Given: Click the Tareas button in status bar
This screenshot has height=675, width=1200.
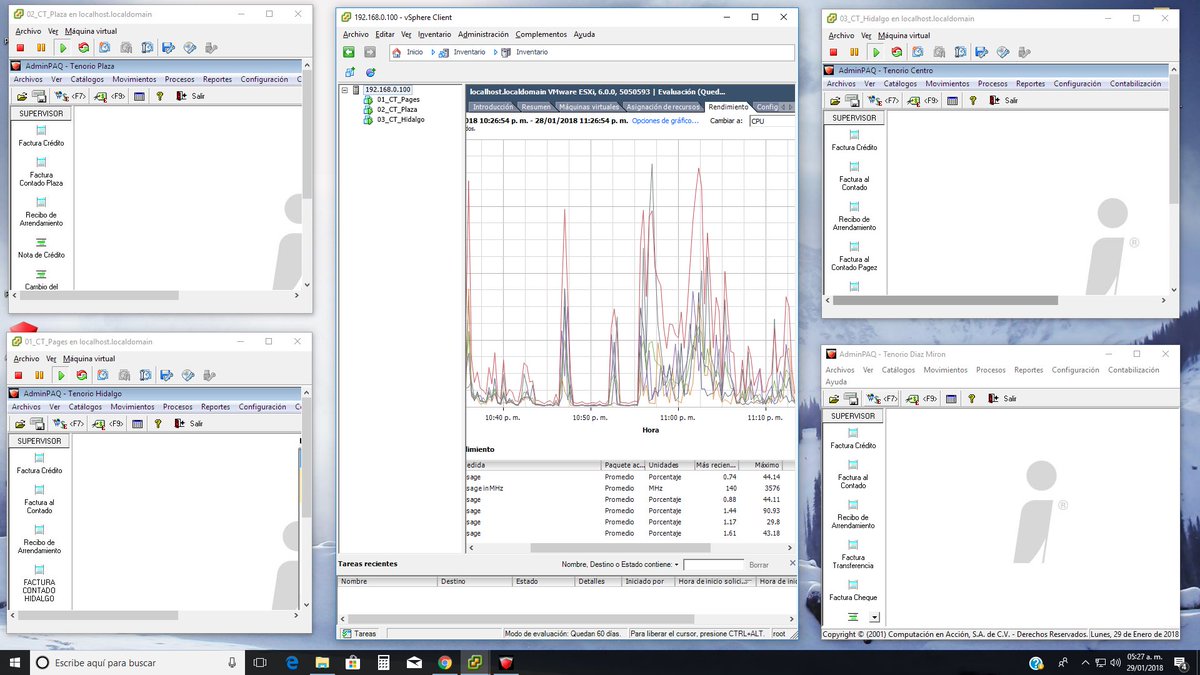Looking at the screenshot, I should pos(360,634).
